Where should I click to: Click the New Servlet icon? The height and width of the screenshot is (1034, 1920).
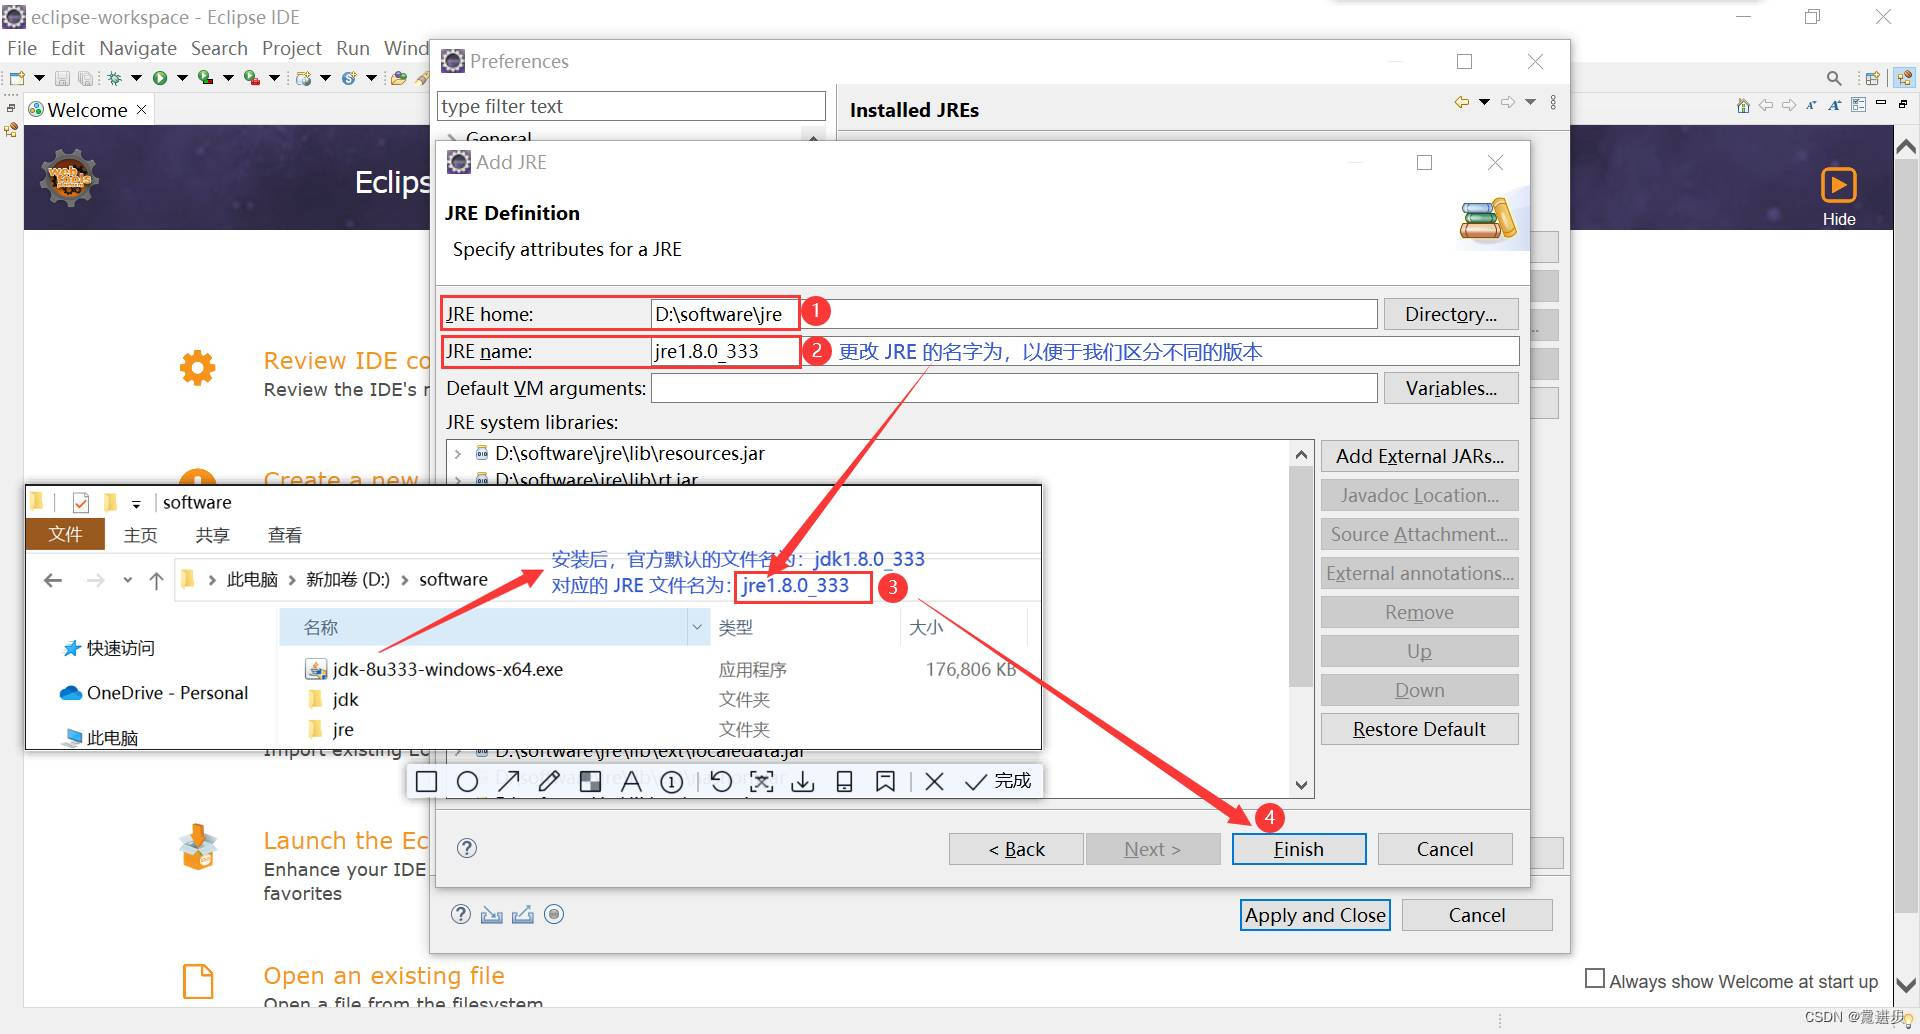[x=349, y=78]
